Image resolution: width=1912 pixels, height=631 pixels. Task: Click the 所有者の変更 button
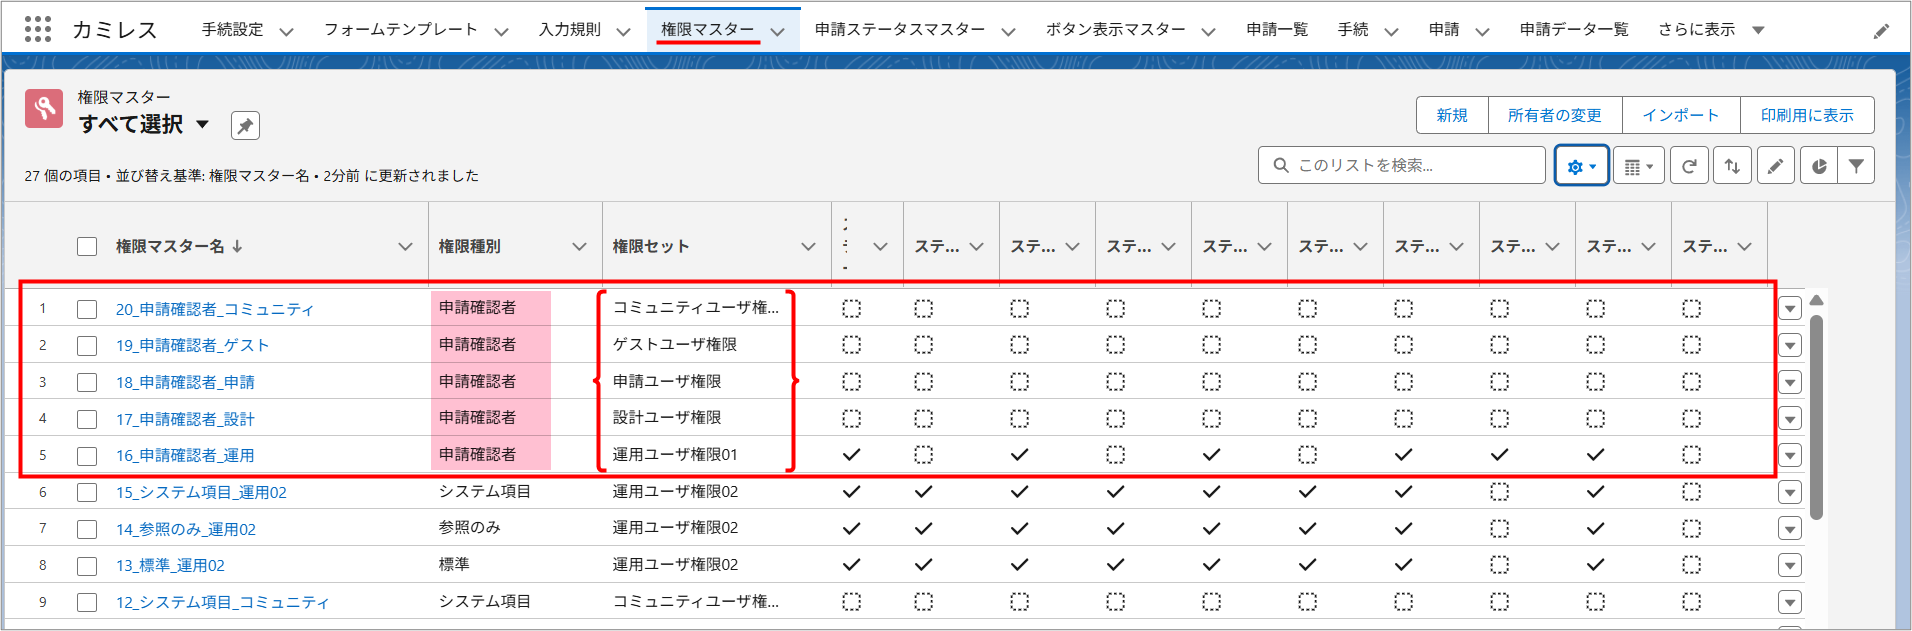coord(1555,115)
